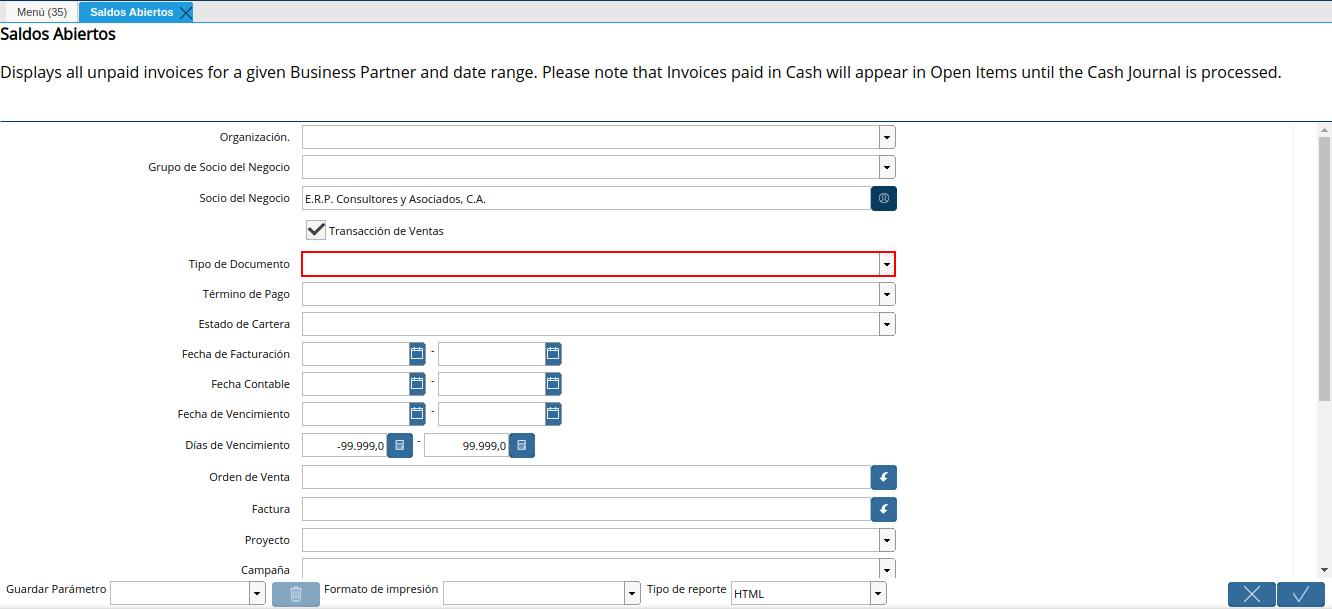Open Orden de Venta lookup icon
The height and width of the screenshot is (609, 1332).
(x=884, y=477)
